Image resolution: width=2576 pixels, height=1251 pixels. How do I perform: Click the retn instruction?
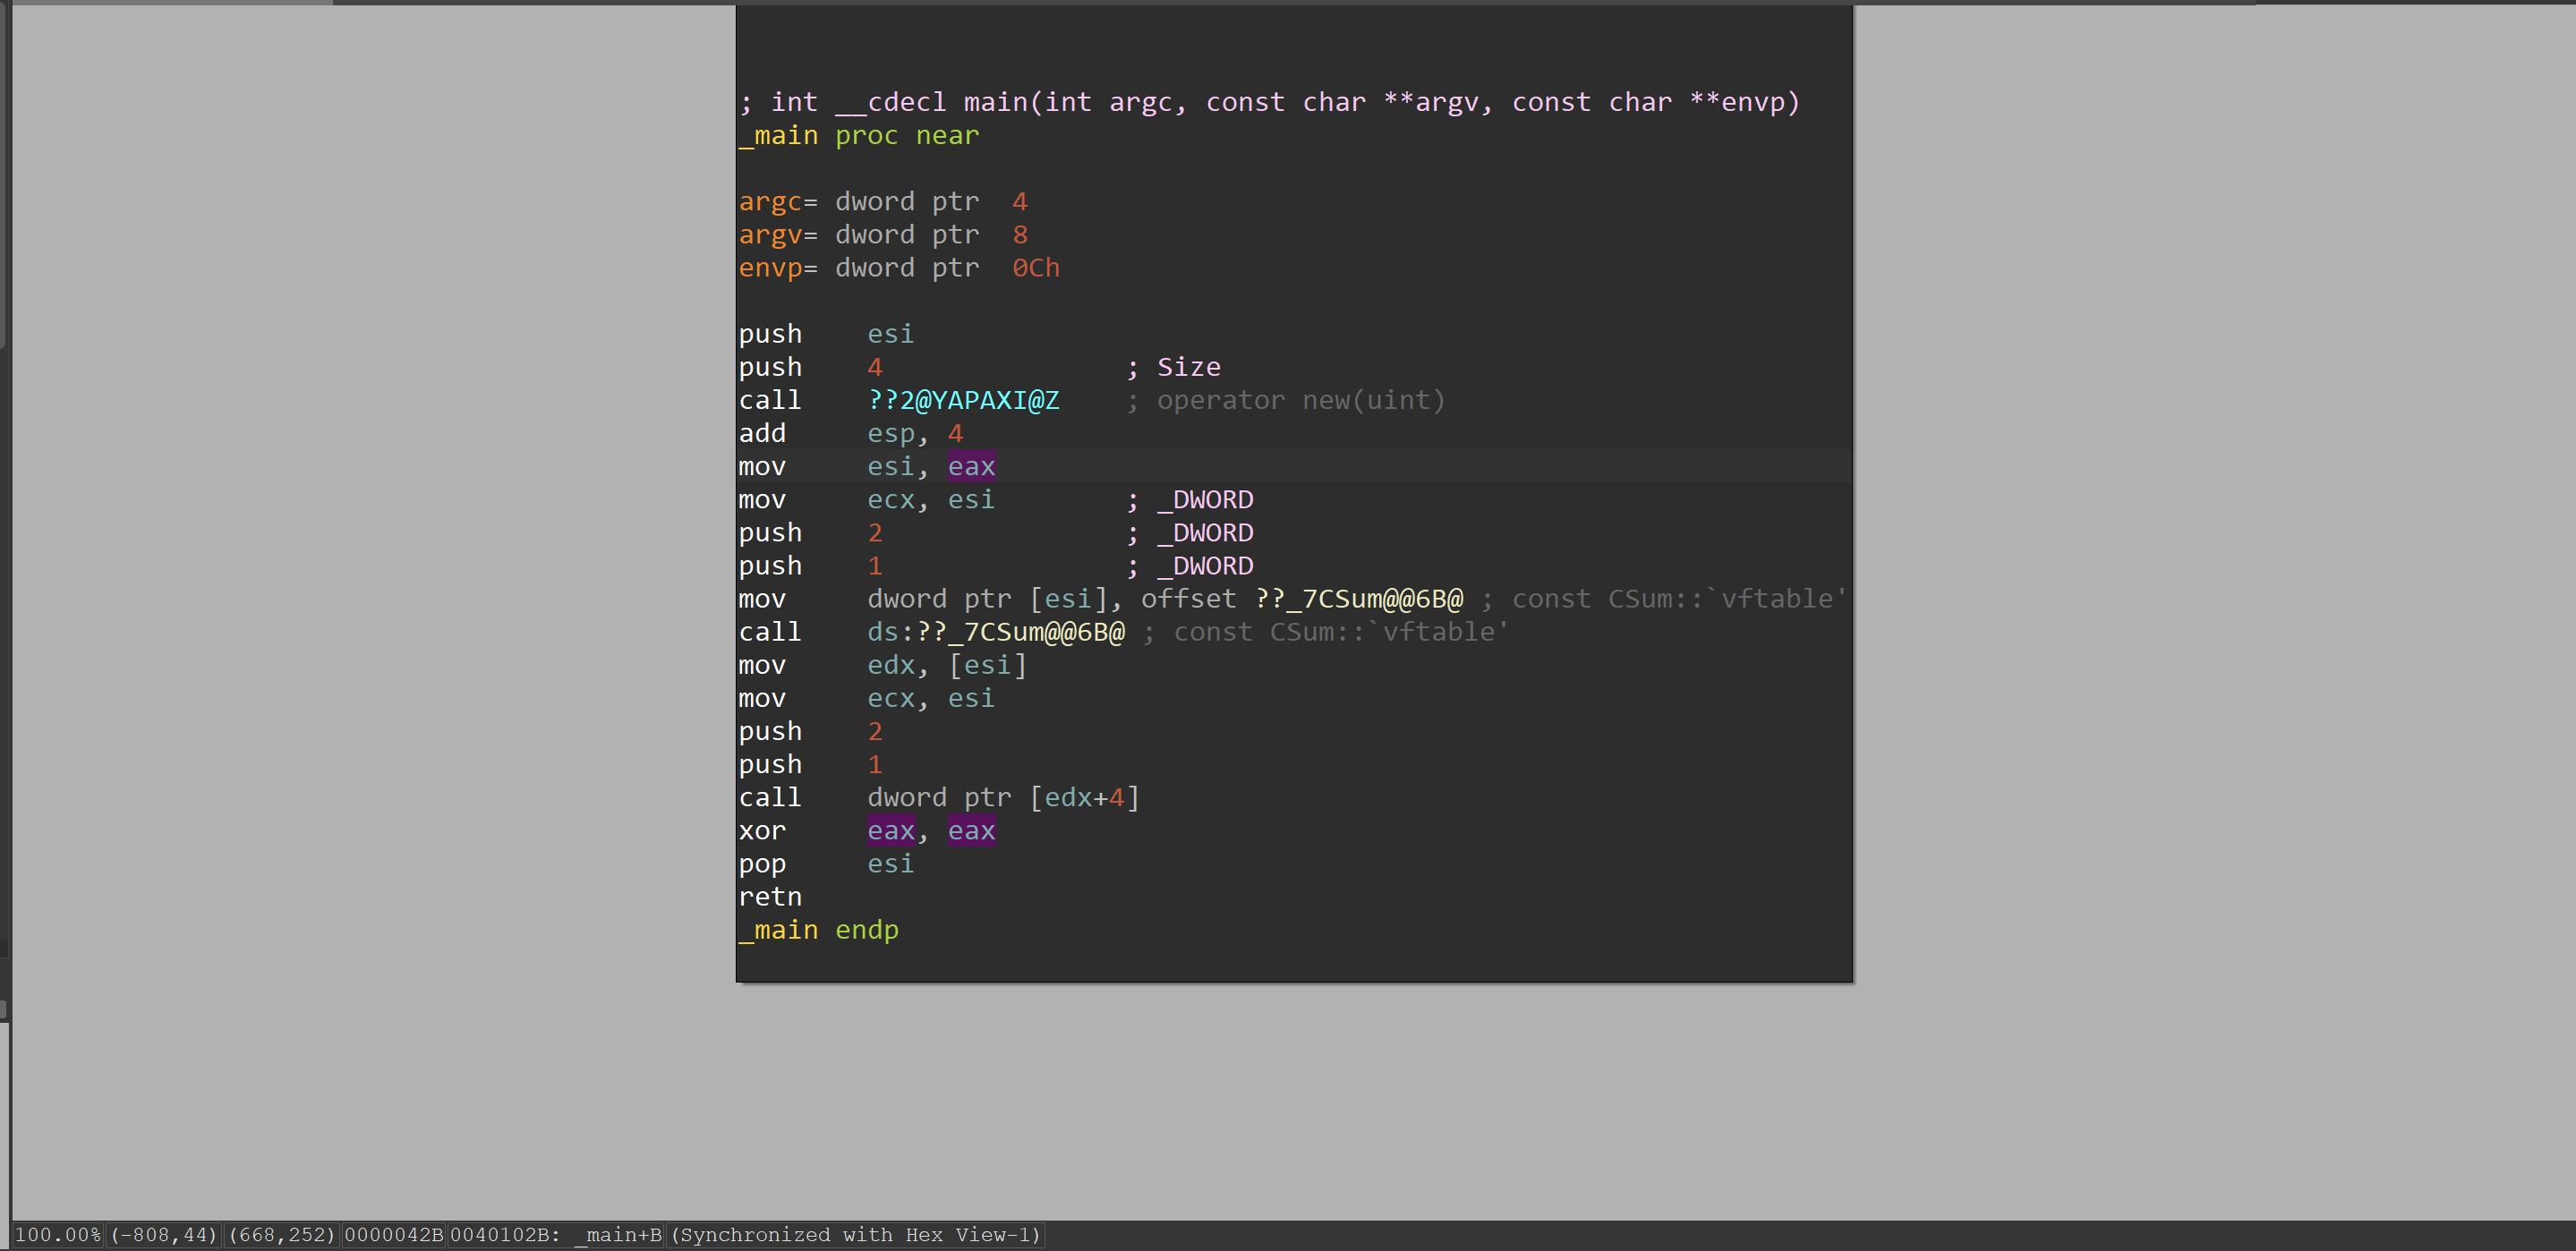tap(770, 896)
